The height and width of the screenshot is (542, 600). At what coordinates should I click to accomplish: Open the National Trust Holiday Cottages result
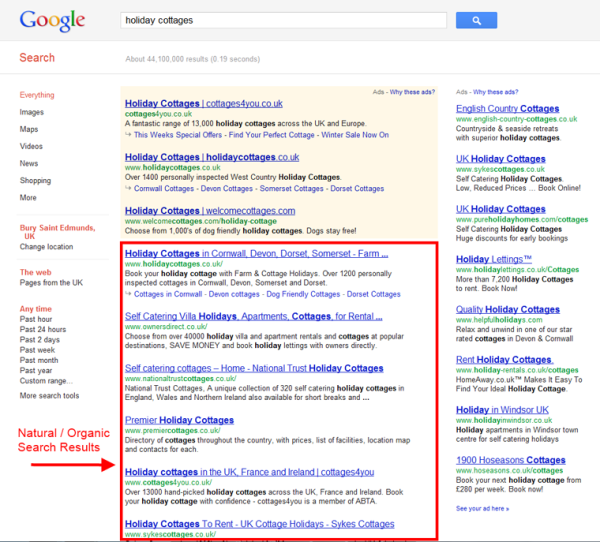click(254, 368)
